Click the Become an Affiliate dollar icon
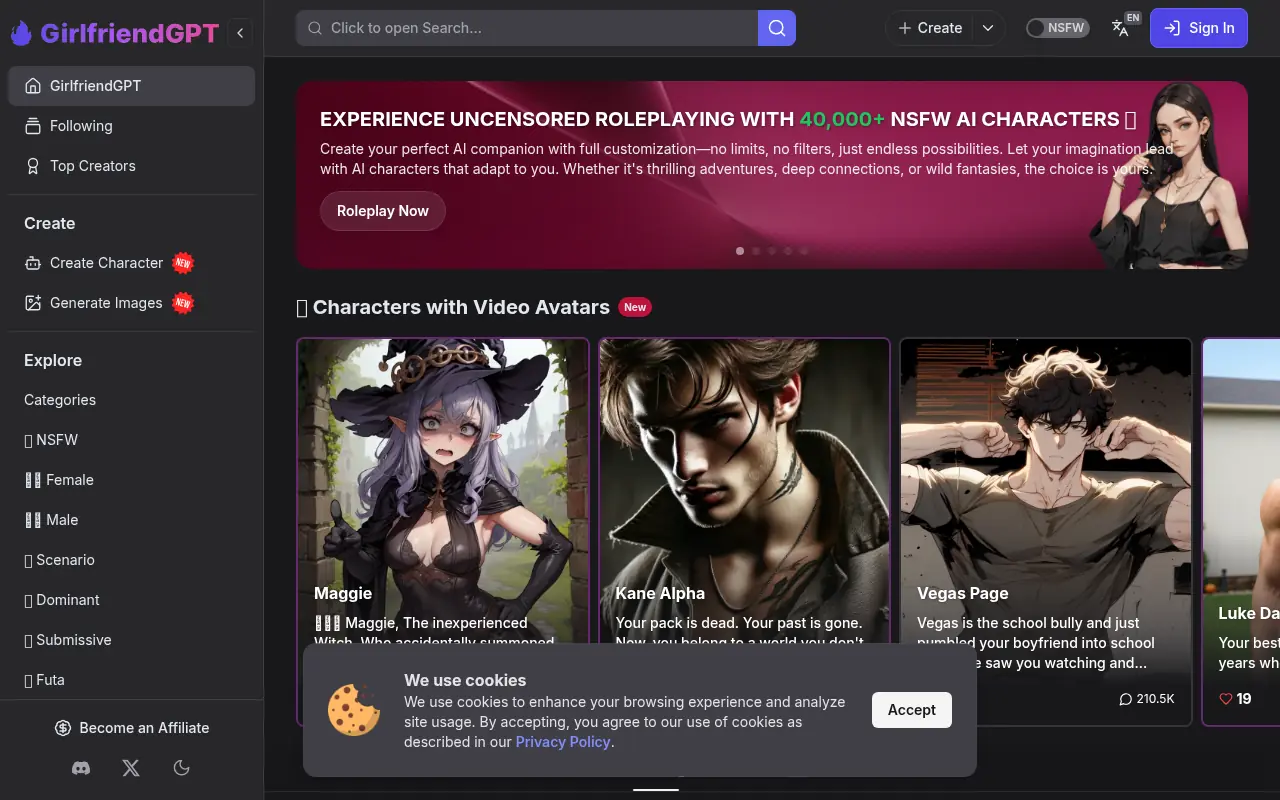 63,728
